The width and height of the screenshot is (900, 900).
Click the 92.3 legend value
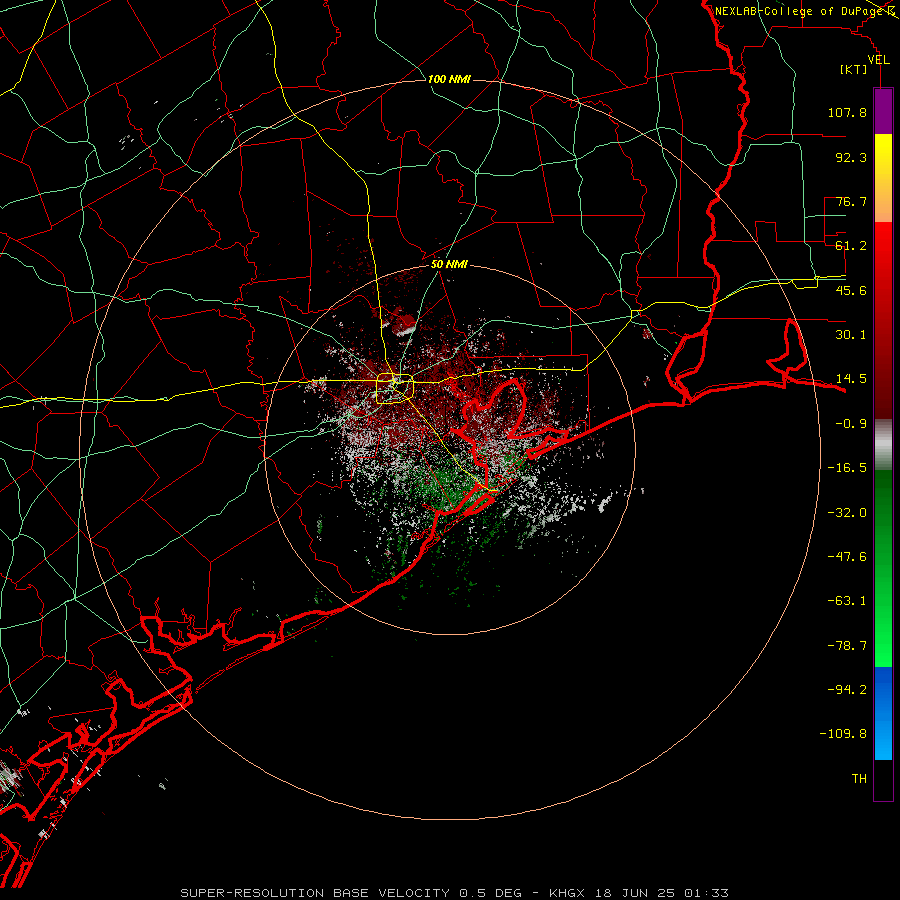point(851,157)
